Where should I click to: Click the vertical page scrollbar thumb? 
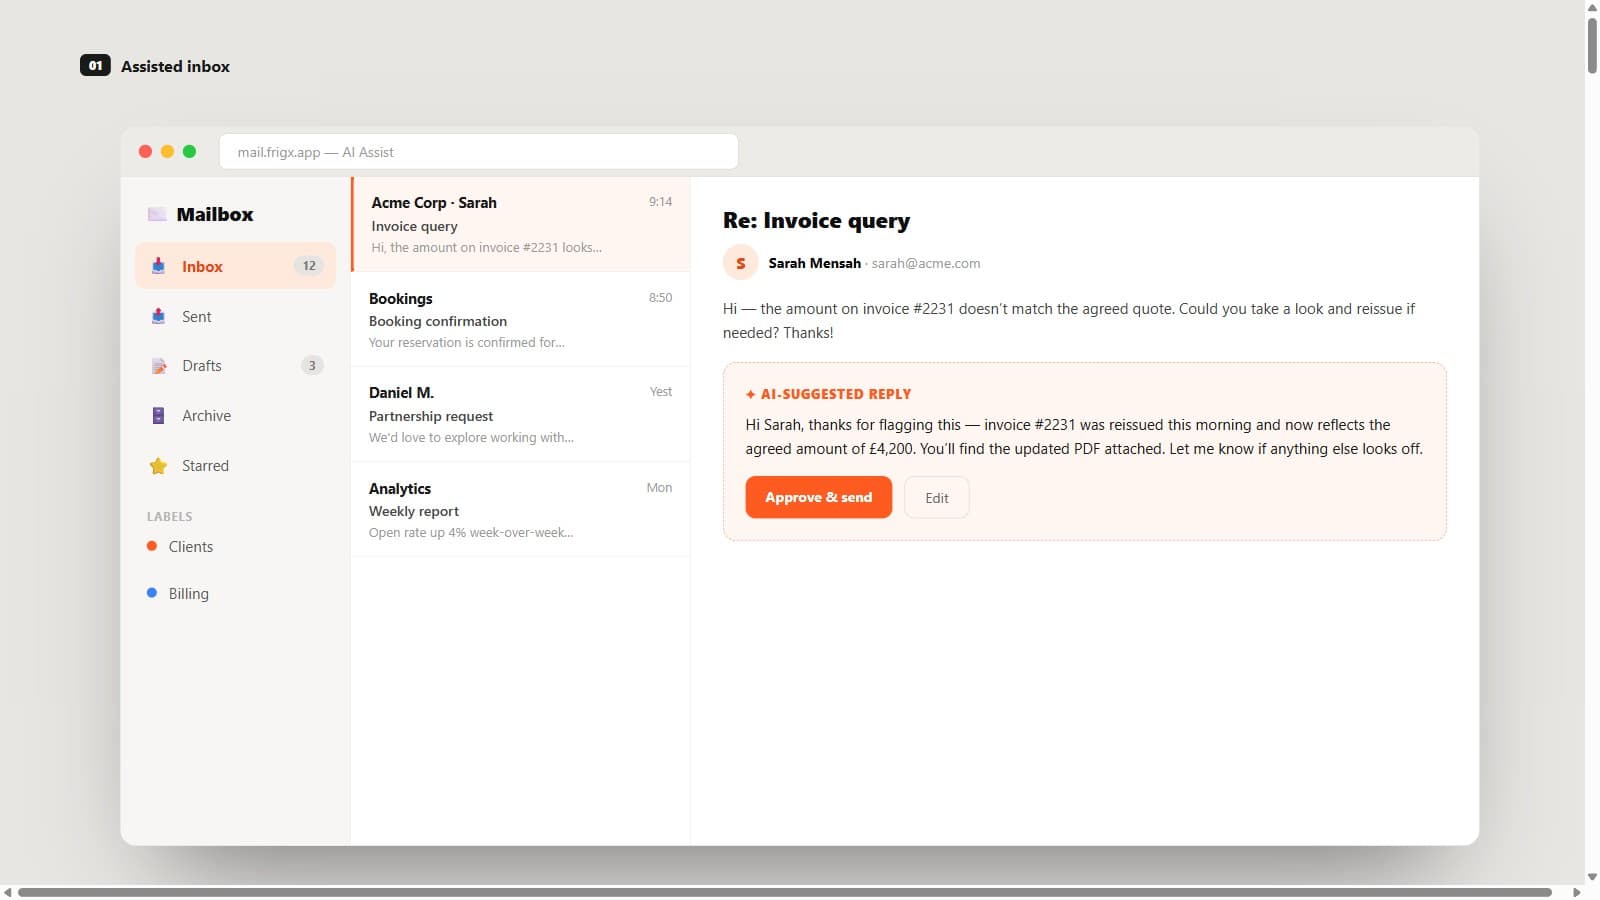point(1592,45)
